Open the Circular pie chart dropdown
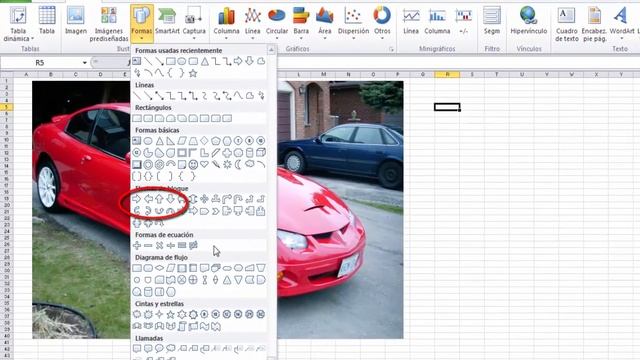This screenshot has width=640, height=360. [x=277, y=24]
